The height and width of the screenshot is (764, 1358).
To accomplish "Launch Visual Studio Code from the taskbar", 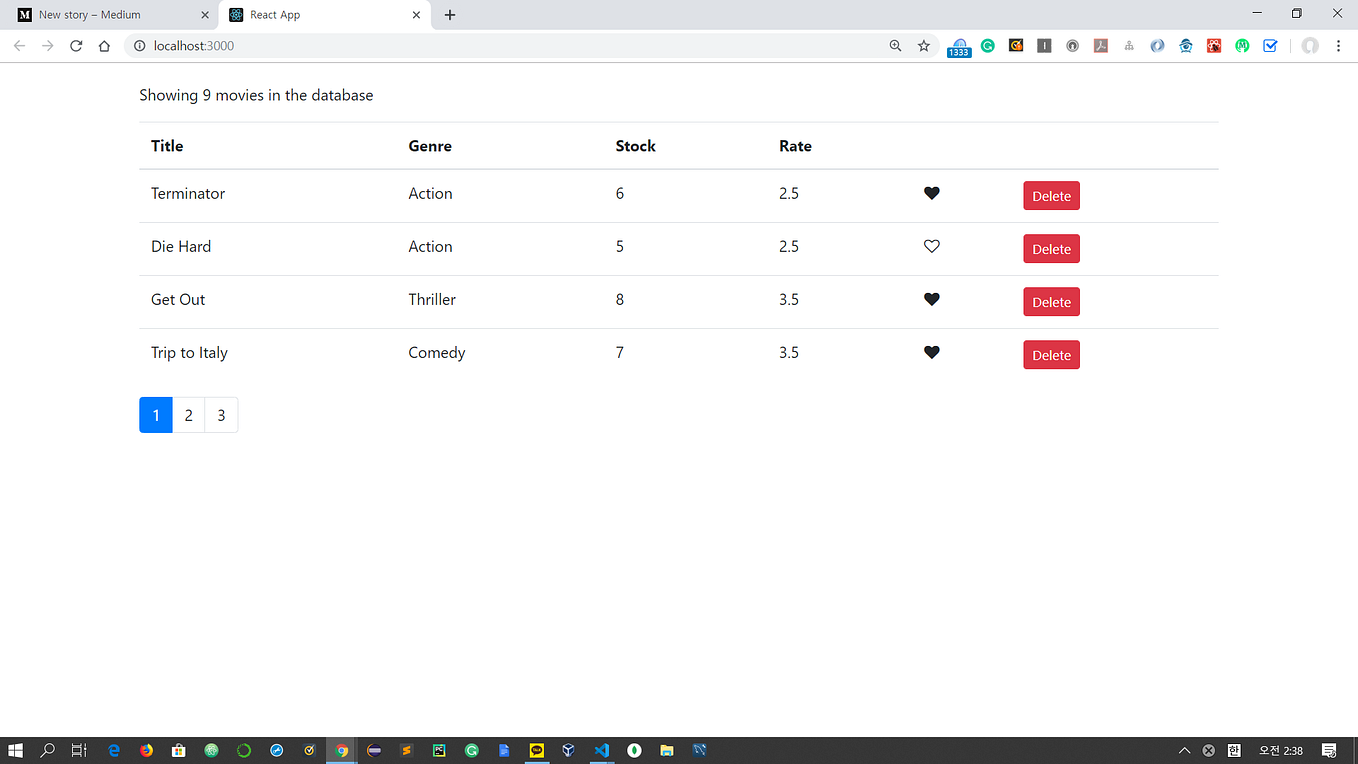I will [x=601, y=750].
